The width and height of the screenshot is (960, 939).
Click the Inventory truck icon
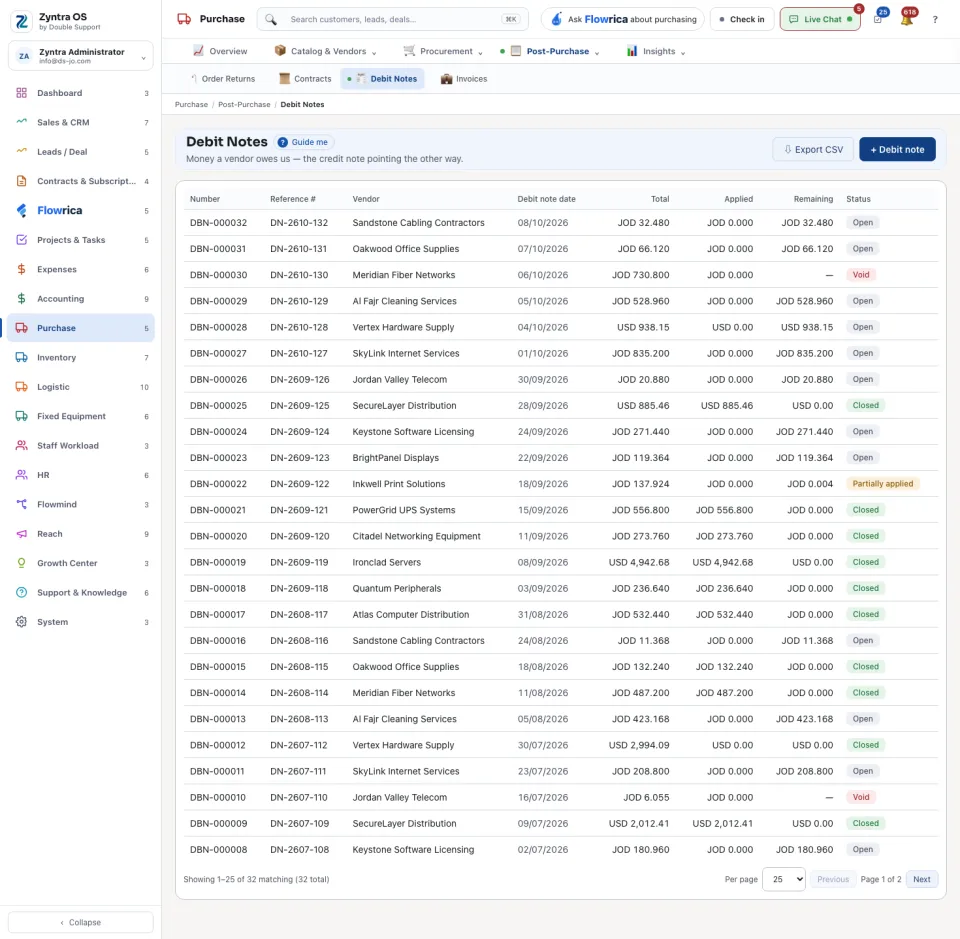21,357
